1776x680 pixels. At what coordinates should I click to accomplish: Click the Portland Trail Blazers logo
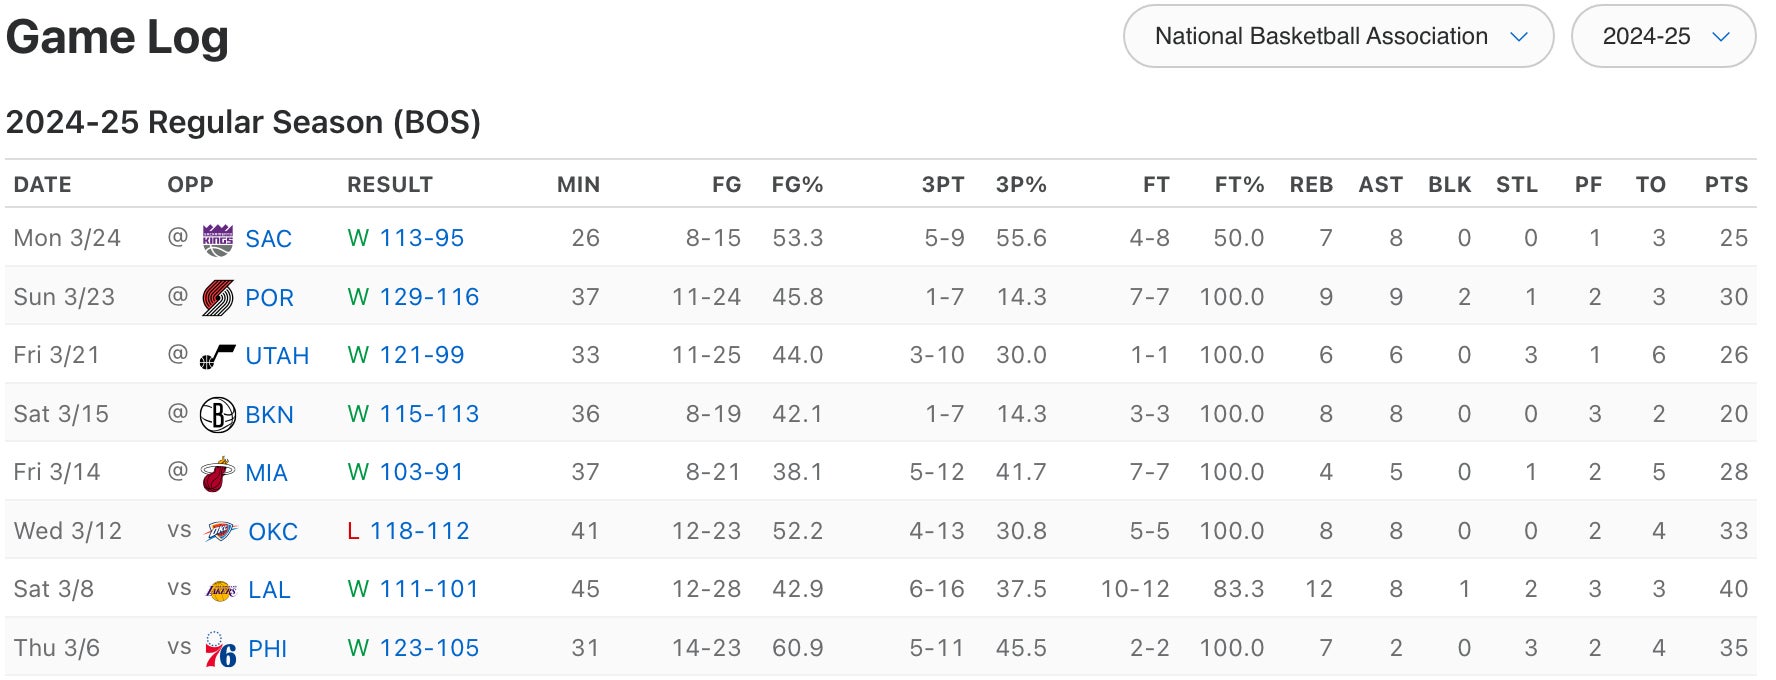pyautogui.click(x=217, y=298)
